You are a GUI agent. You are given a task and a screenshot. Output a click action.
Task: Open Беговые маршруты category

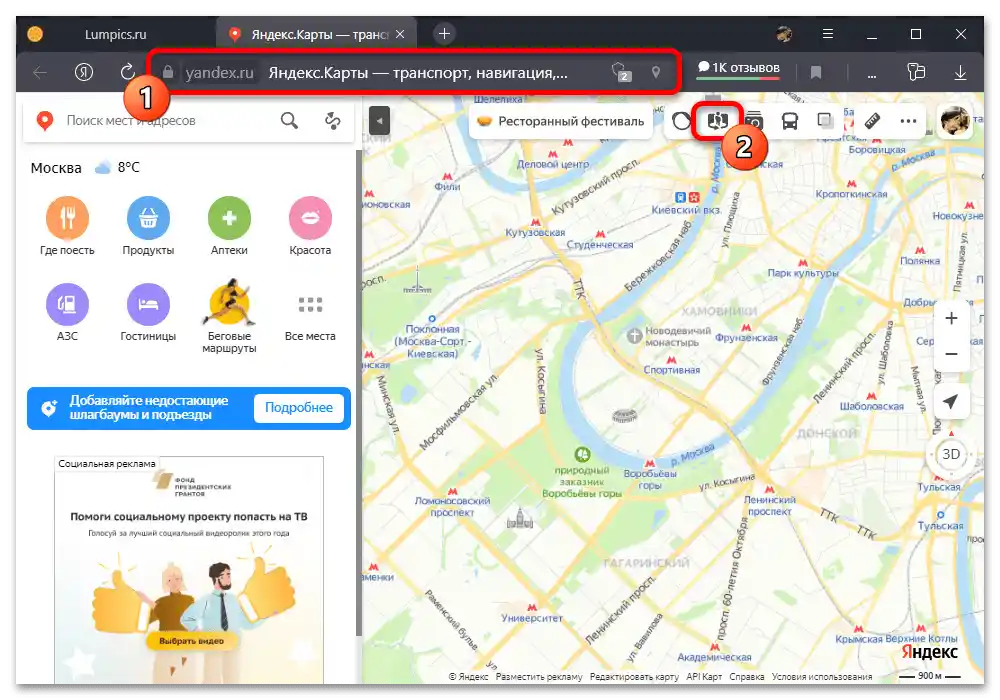(x=229, y=316)
